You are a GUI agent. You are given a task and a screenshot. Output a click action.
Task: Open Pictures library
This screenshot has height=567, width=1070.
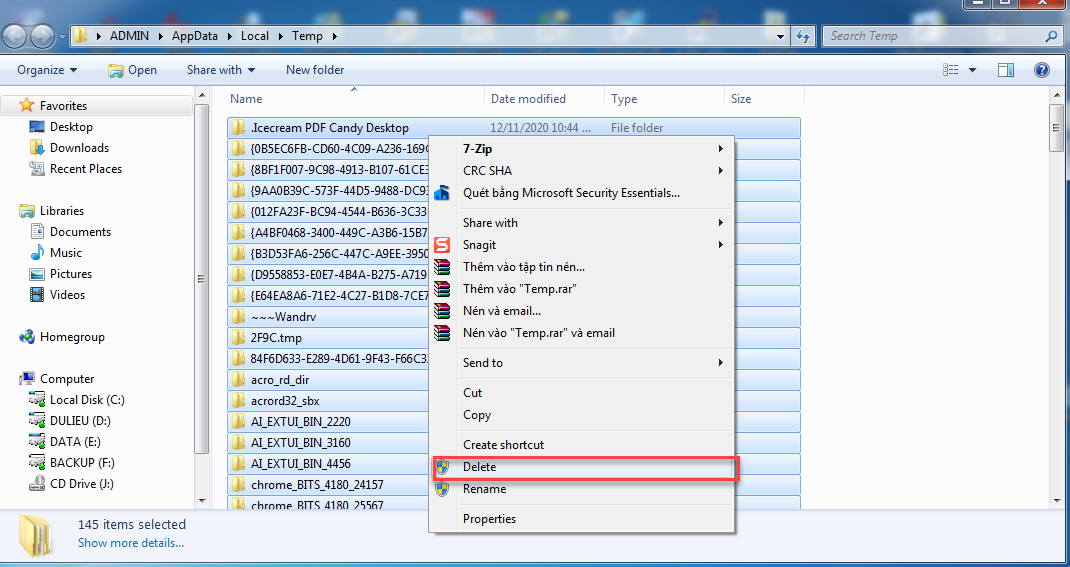[x=70, y=274]
